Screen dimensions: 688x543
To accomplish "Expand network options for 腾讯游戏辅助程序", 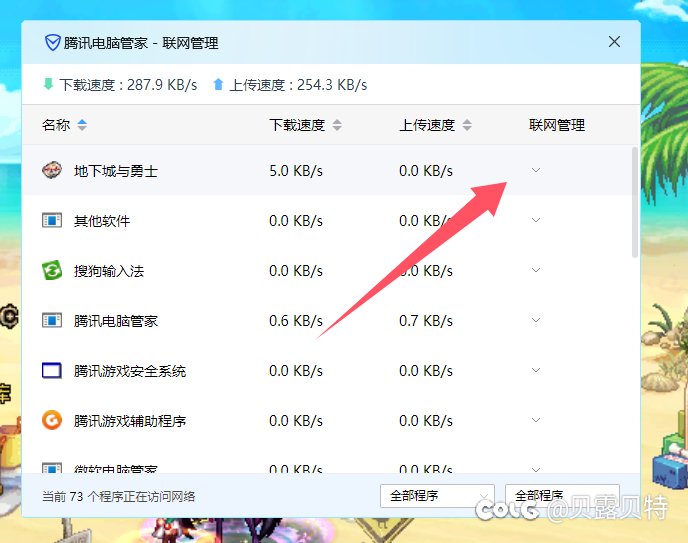I will point(536,420).
